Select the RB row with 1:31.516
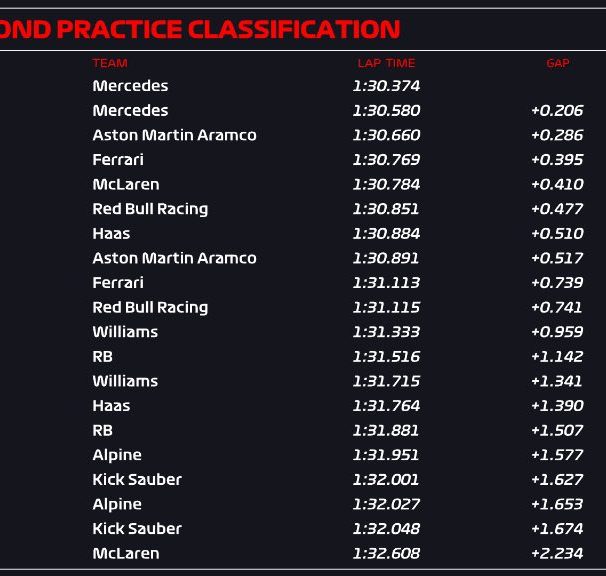This screenshot has height=576, width=606. 303,356
